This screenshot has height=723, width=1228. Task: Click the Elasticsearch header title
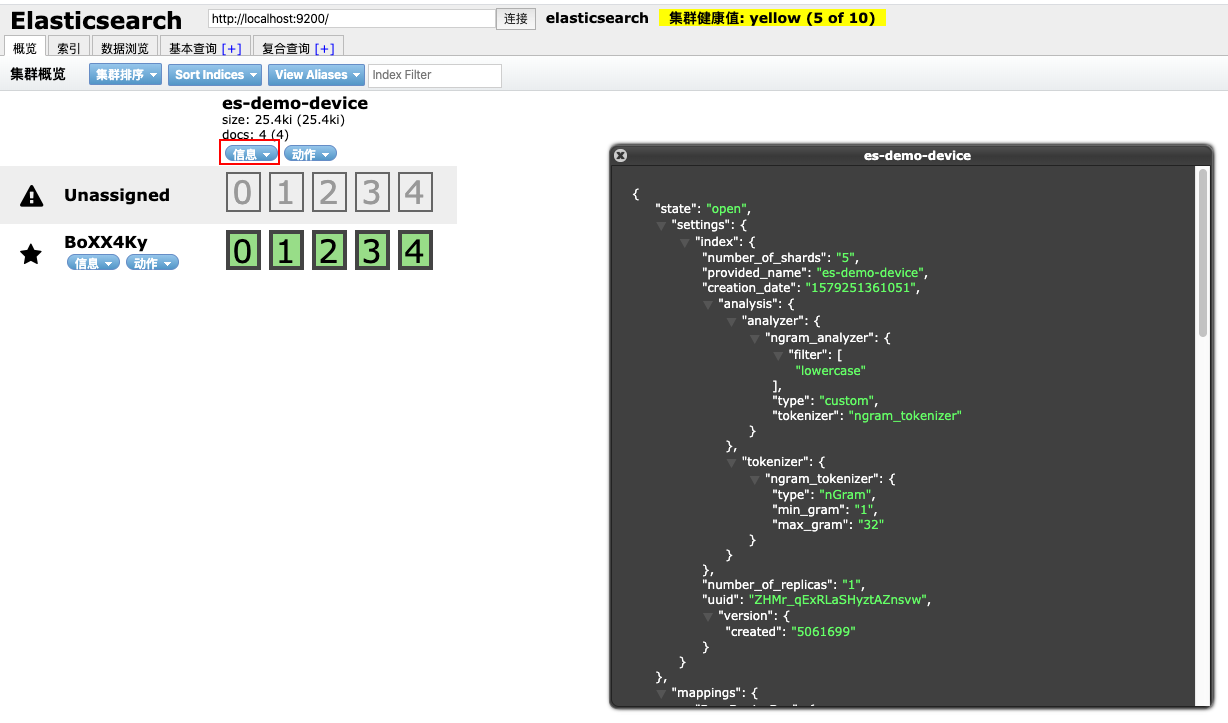(96, 20)
